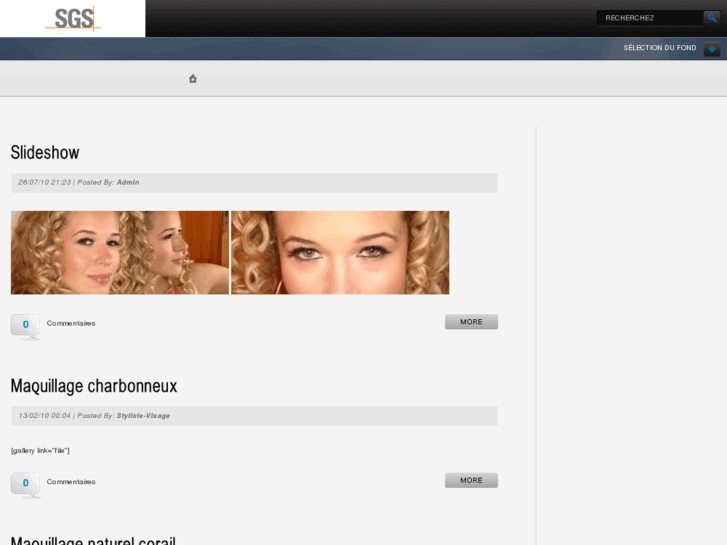Click MORE button for Maquillage charbonneux
The width and height of the screenshot is (727, 545).
[471, 481]
